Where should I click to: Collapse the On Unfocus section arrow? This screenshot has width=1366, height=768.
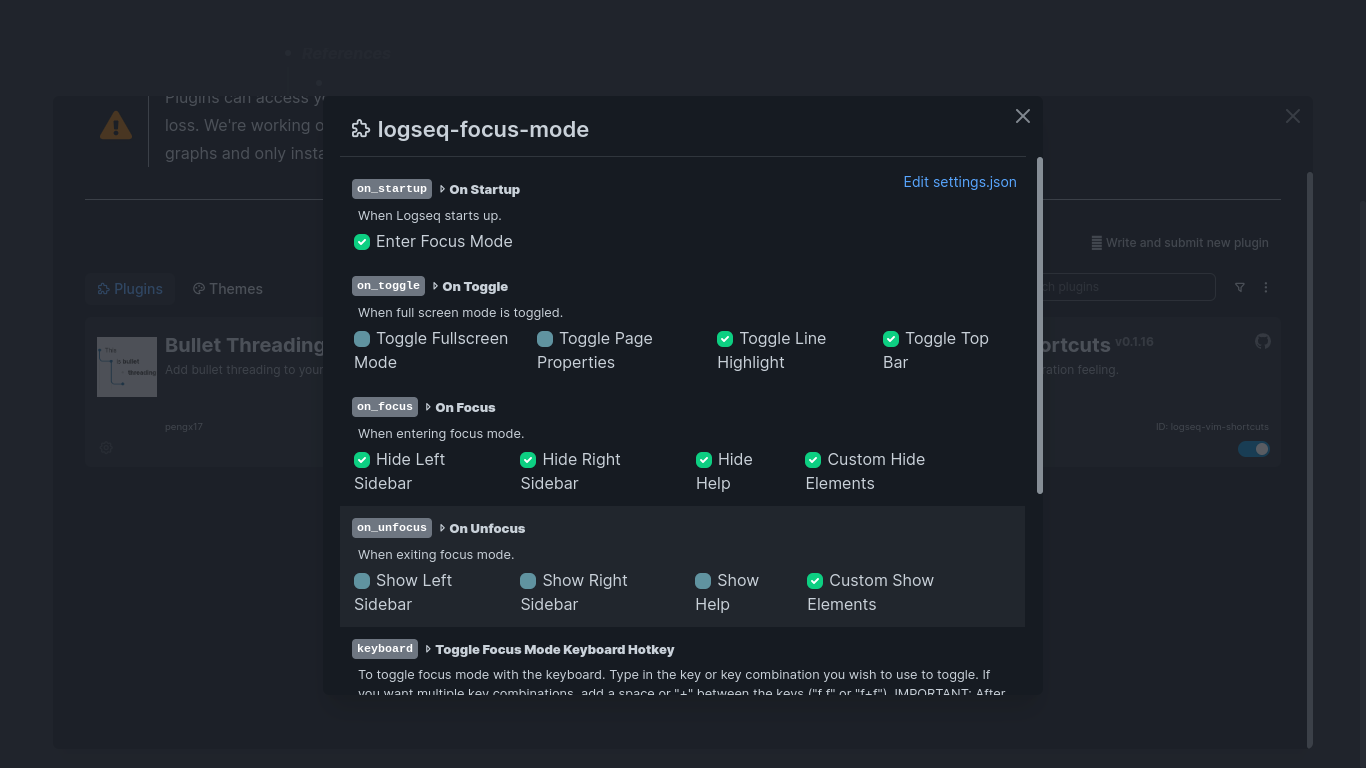point(442,528)
